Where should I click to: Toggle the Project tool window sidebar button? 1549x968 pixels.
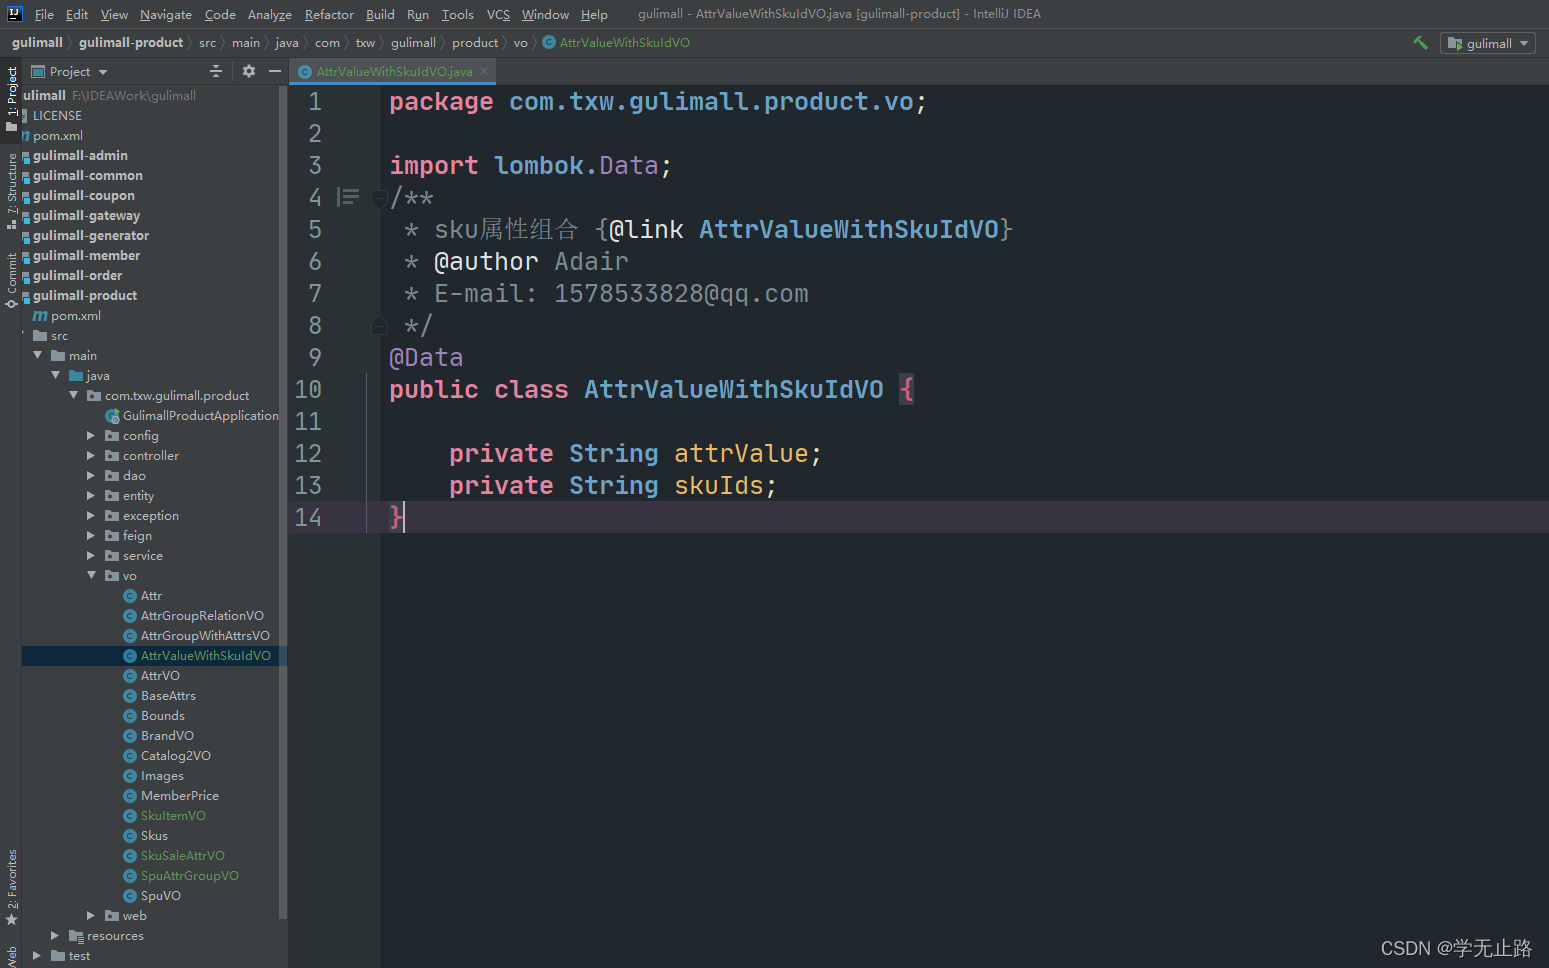[11, 98]
